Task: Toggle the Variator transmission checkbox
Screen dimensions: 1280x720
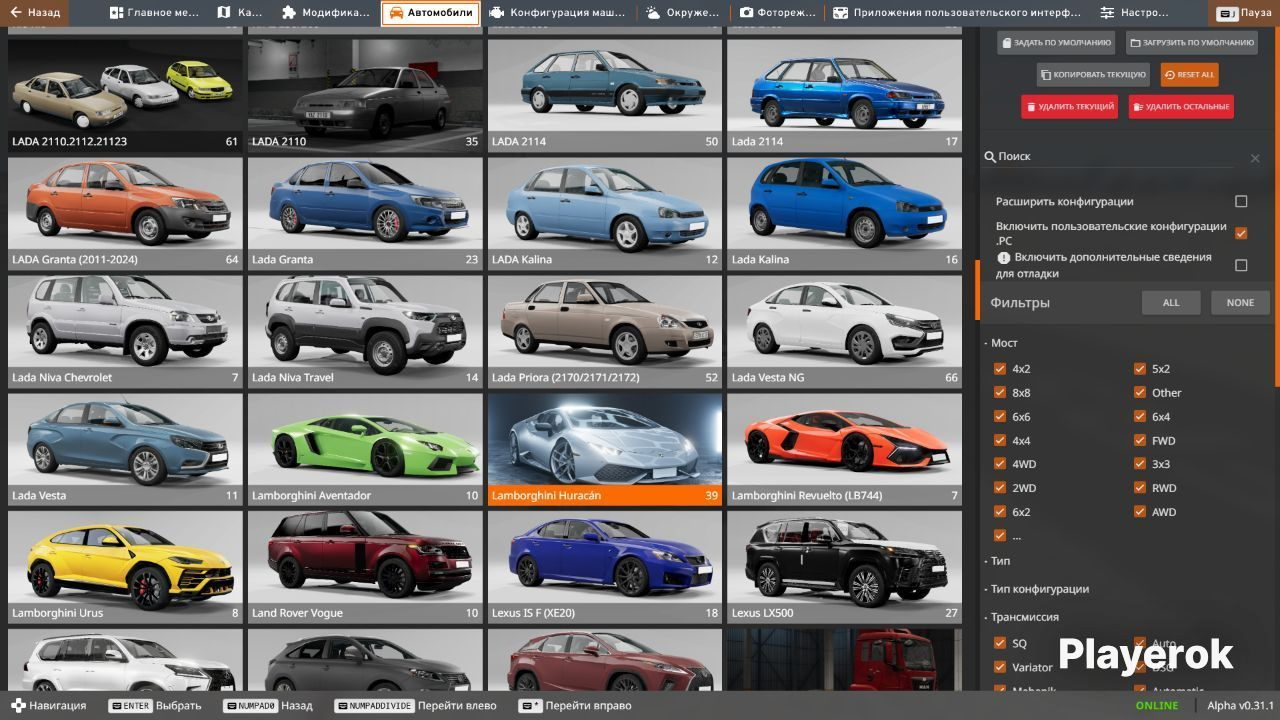Action: [x=1000, y=667]
